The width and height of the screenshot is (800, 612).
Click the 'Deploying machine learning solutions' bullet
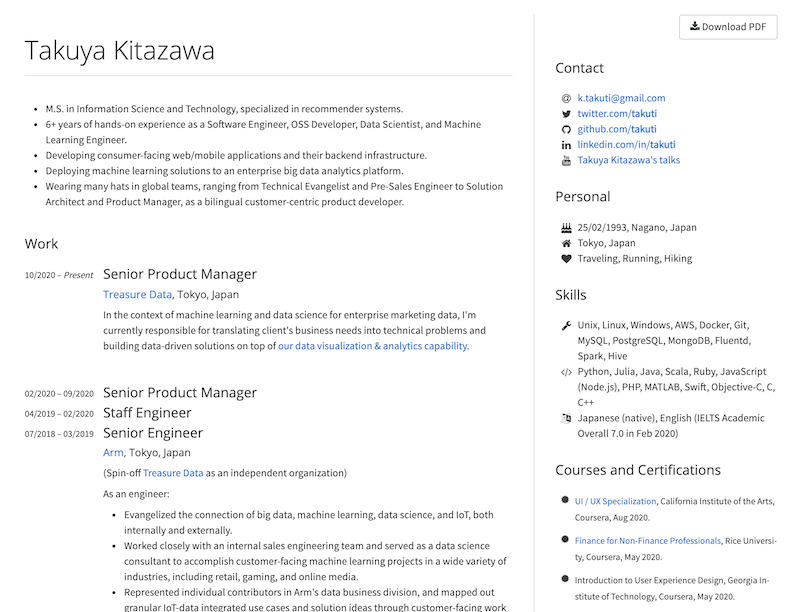coord(224,171)
